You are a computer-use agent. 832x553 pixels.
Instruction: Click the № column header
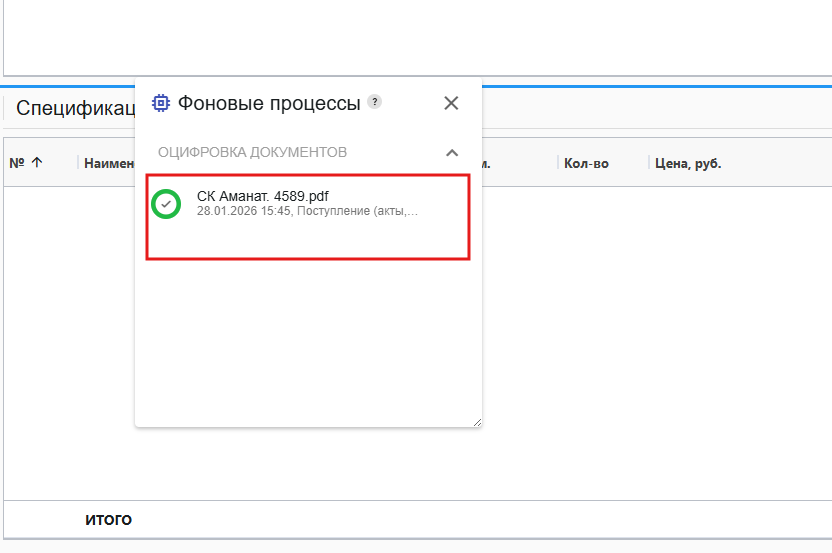click(17, 163)
